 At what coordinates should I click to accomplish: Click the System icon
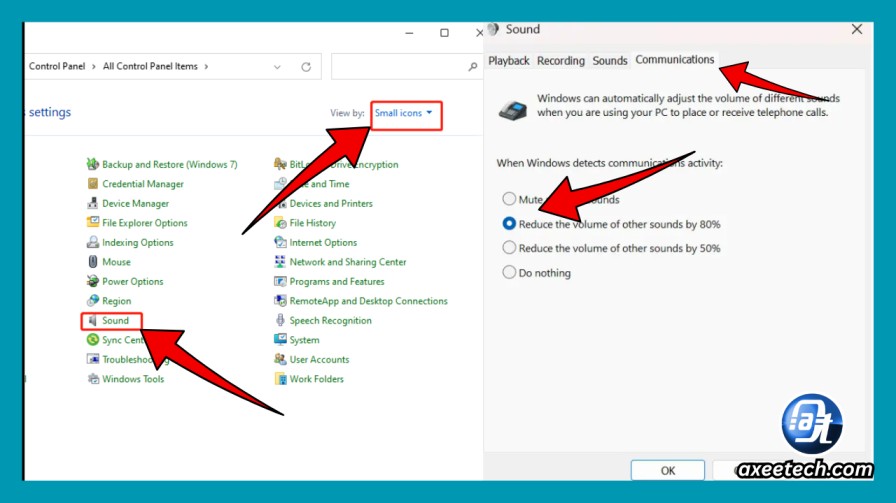(x=280, y=340)
